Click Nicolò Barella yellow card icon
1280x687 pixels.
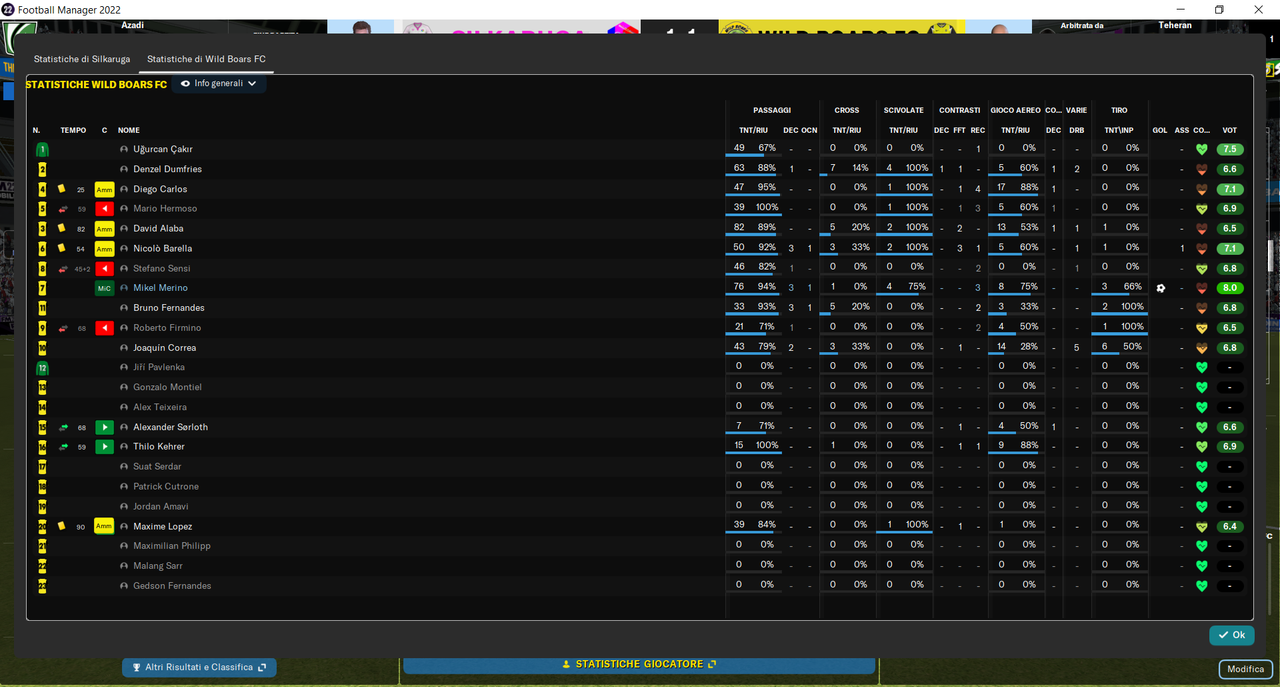coord(61,248)
